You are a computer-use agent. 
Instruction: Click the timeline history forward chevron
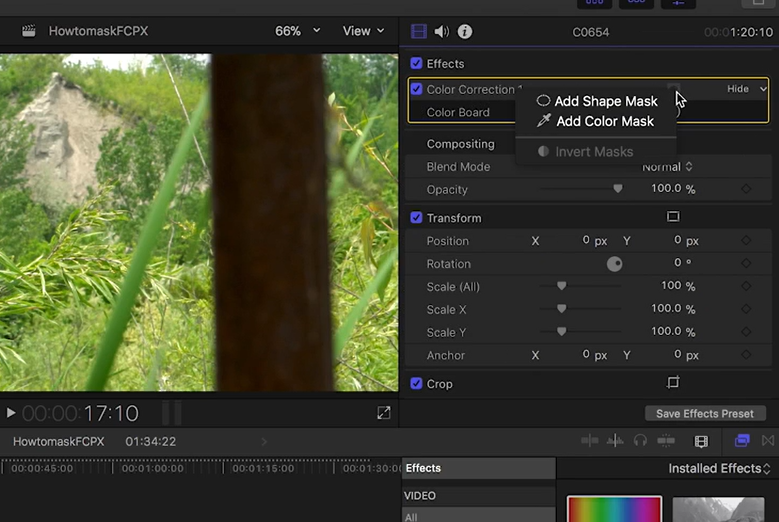click(x=264, y=442)
